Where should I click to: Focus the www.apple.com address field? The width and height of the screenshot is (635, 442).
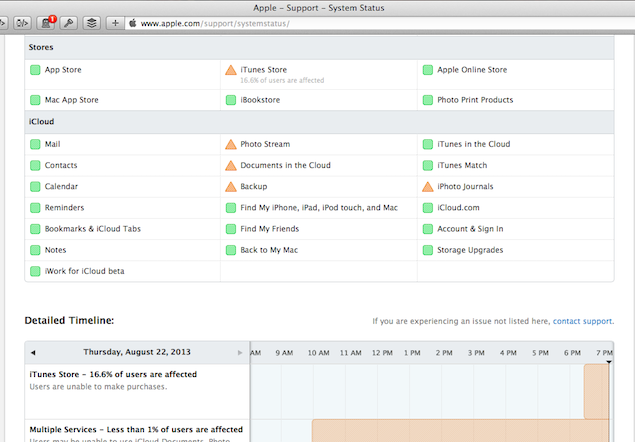pyautogui.click(x=381, y=23)
